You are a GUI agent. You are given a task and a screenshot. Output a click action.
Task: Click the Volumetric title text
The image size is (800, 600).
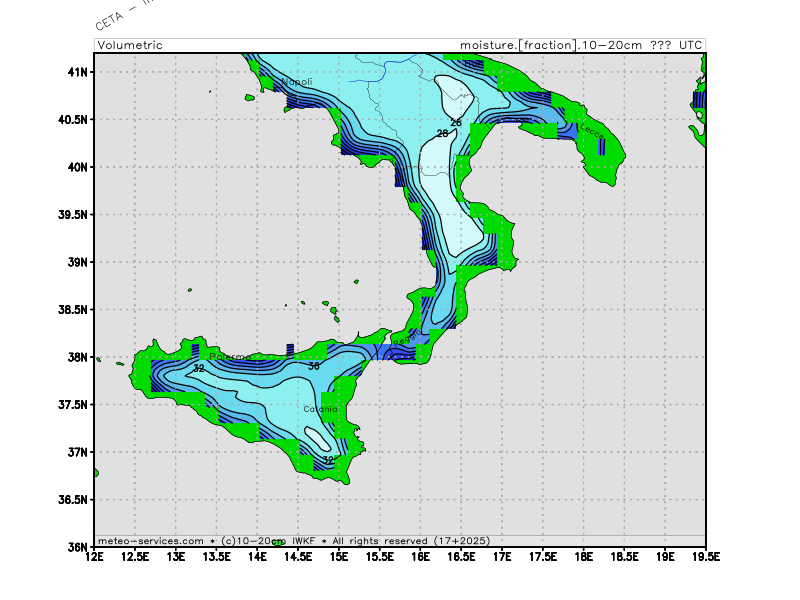[x=130, y=45]
